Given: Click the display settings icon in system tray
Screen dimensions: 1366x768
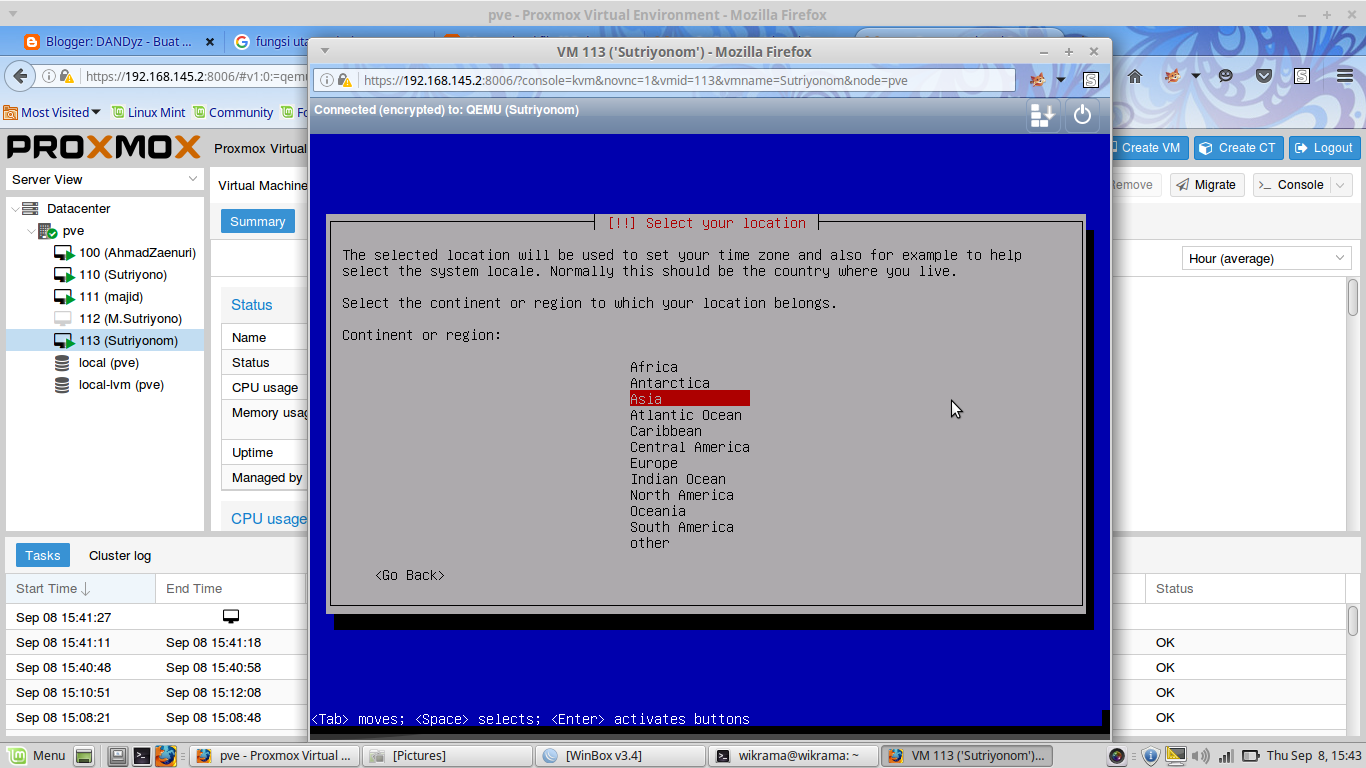Looking at the screenshot, I should tap(1176, 755).
